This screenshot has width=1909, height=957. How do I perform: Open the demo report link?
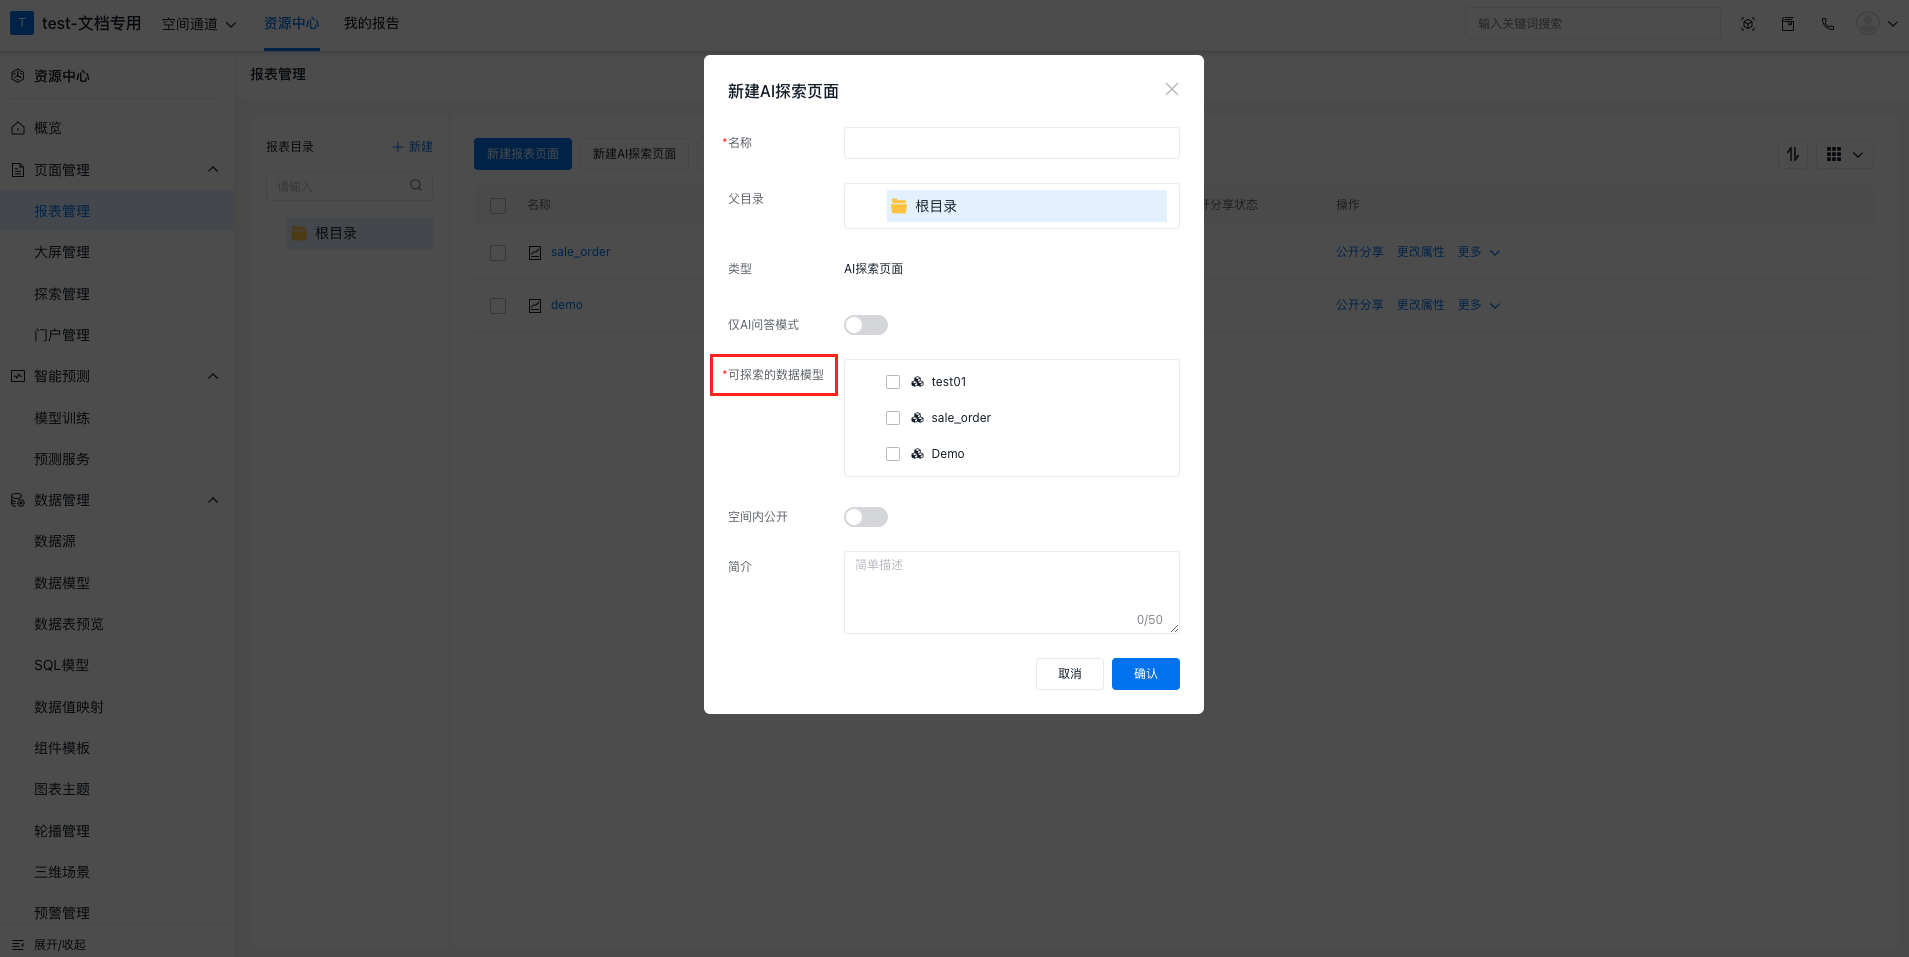pyautogui.click(x=566, y=305)
